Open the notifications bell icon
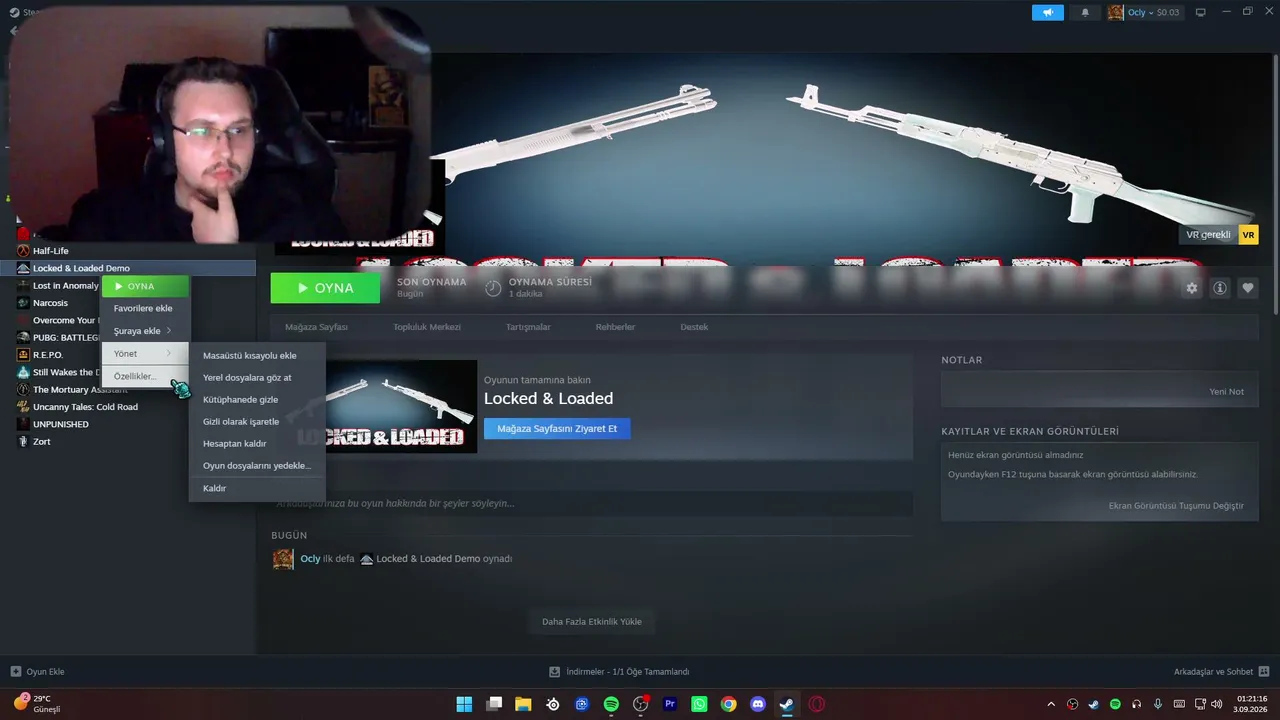 [1085, 12]
